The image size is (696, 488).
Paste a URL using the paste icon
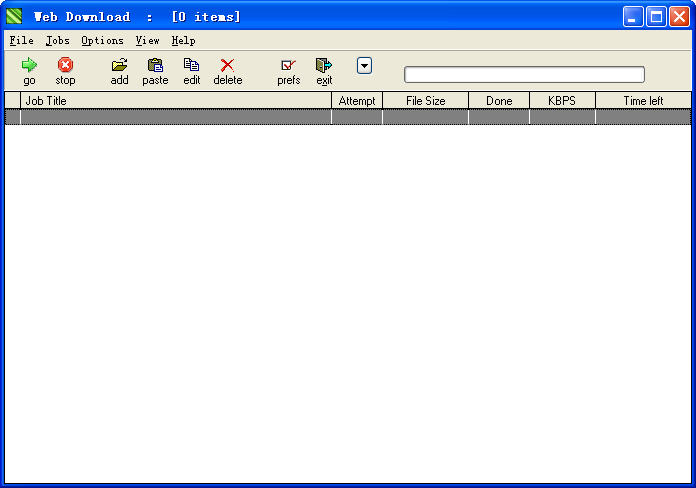pyautogui.click(x=155, y=65)
